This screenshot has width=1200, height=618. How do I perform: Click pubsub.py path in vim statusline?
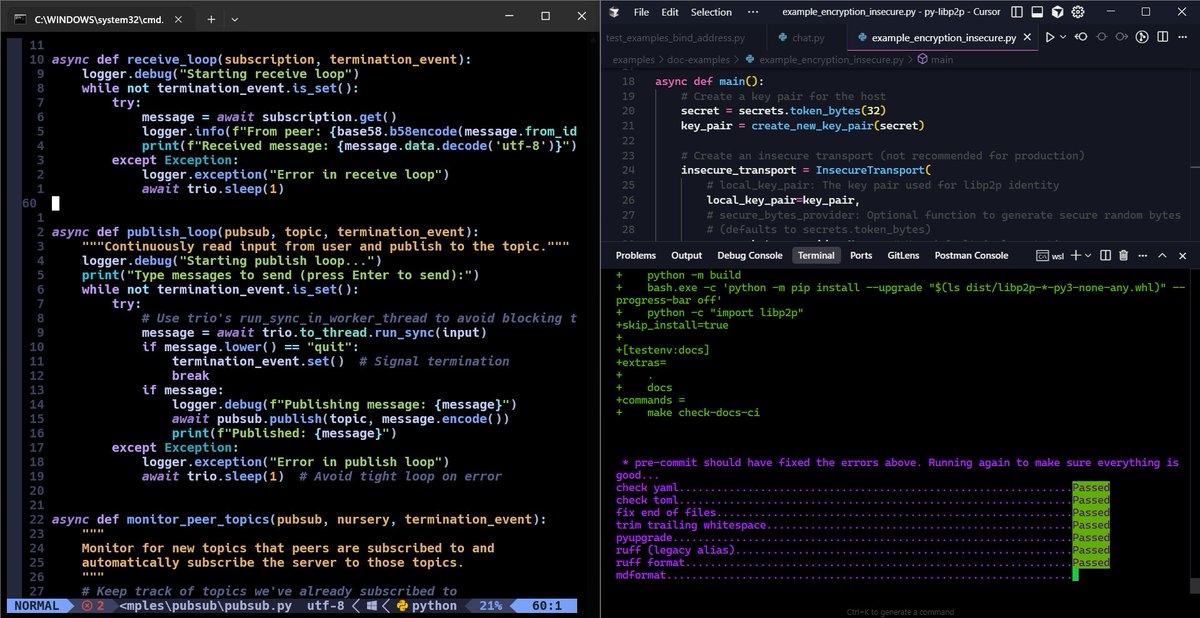[204, 606]
